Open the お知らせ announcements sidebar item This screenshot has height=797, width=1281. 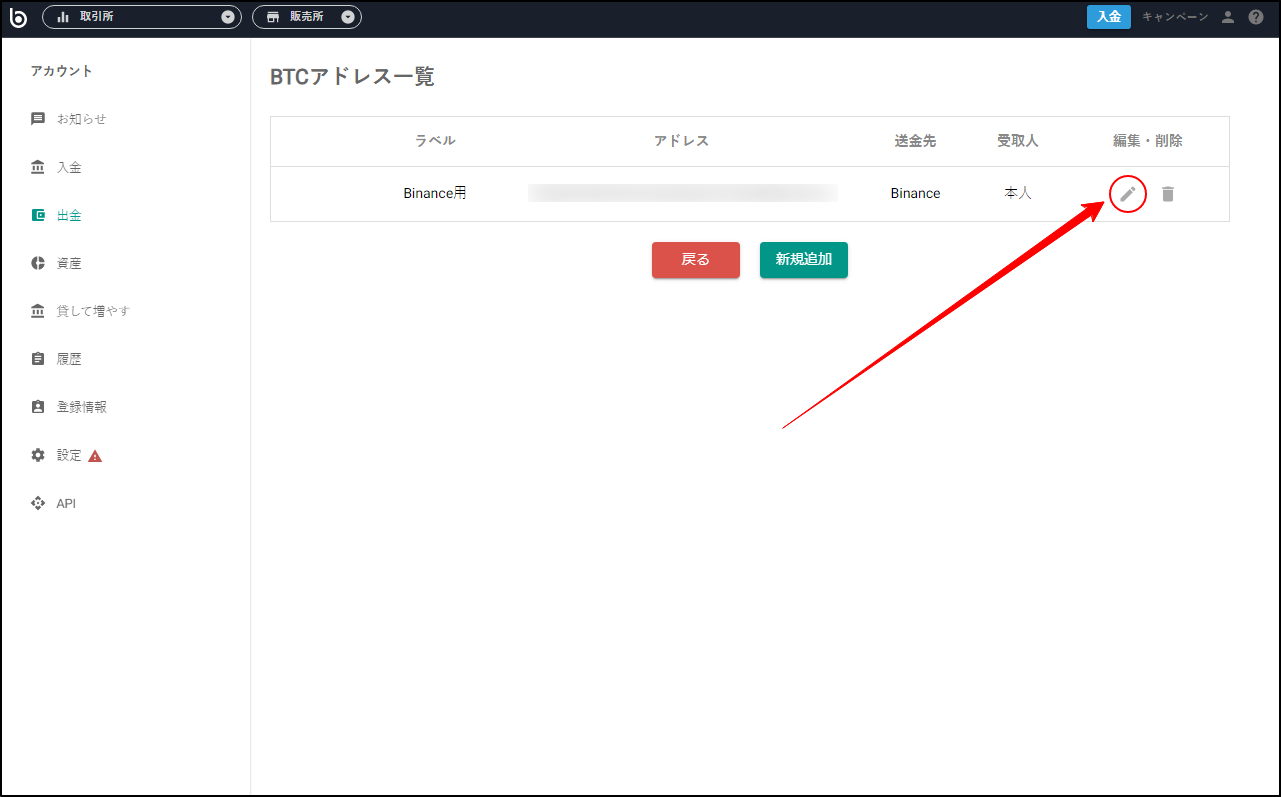click(x=38, y=118)
